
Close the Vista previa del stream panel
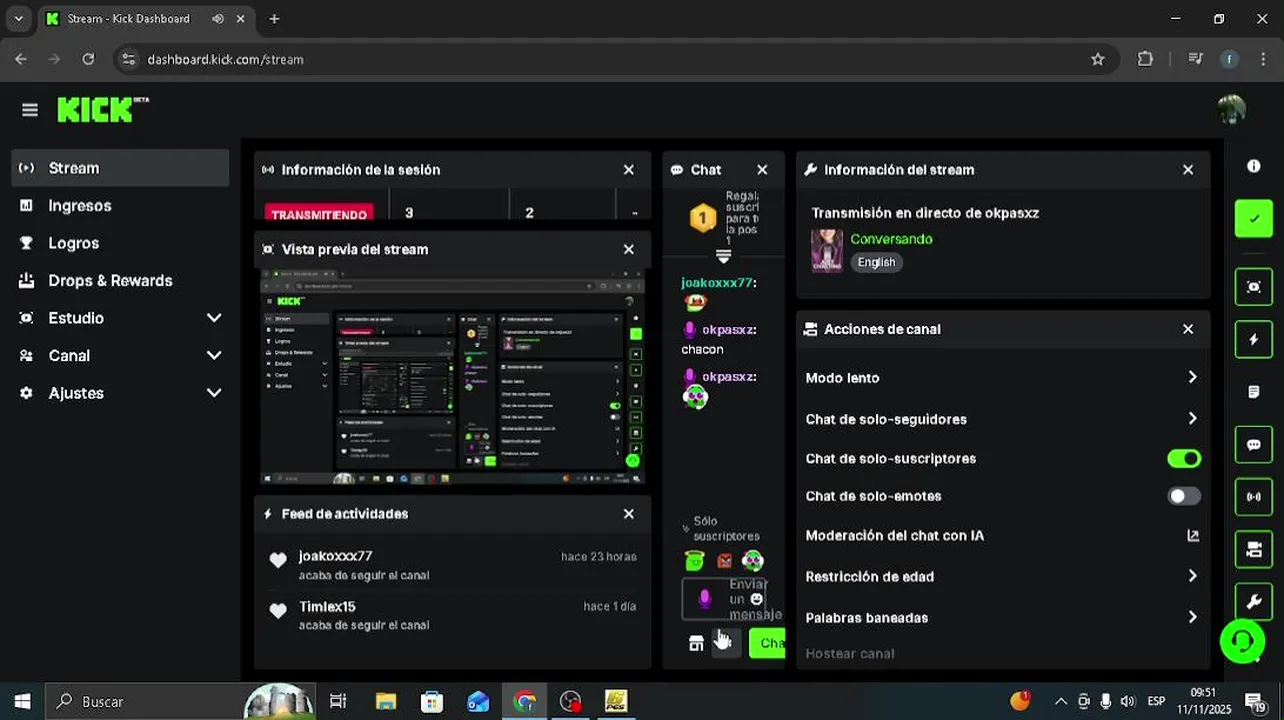[629, 250]
